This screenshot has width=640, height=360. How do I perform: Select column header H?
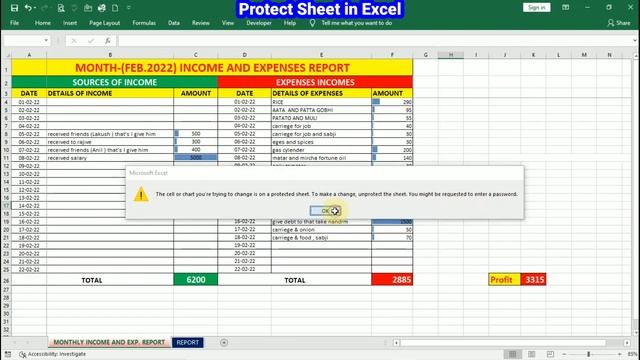point(451,55)
